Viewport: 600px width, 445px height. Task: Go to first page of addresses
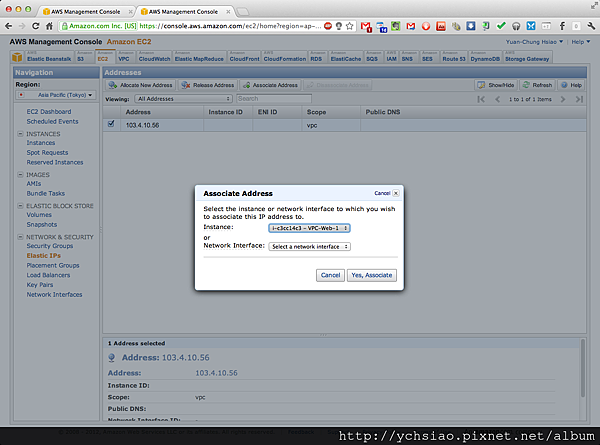481,99
